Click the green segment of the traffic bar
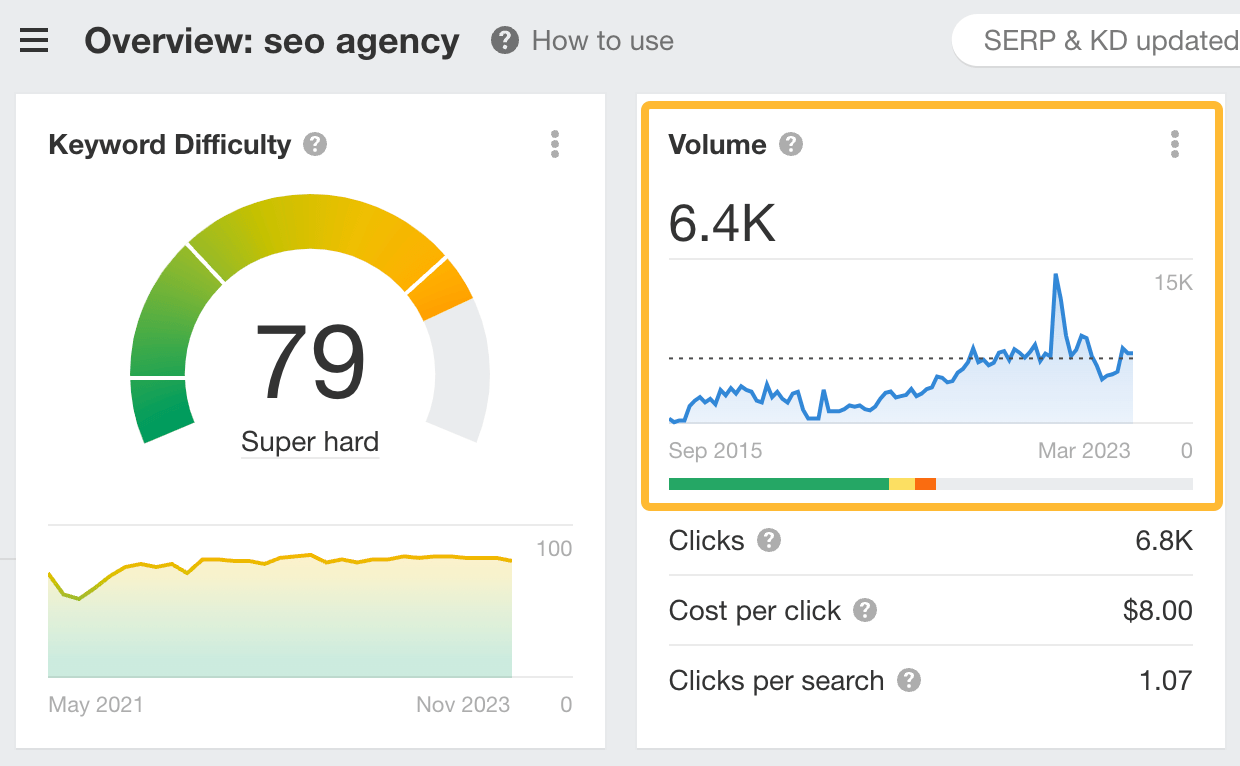 coord(778,483)
